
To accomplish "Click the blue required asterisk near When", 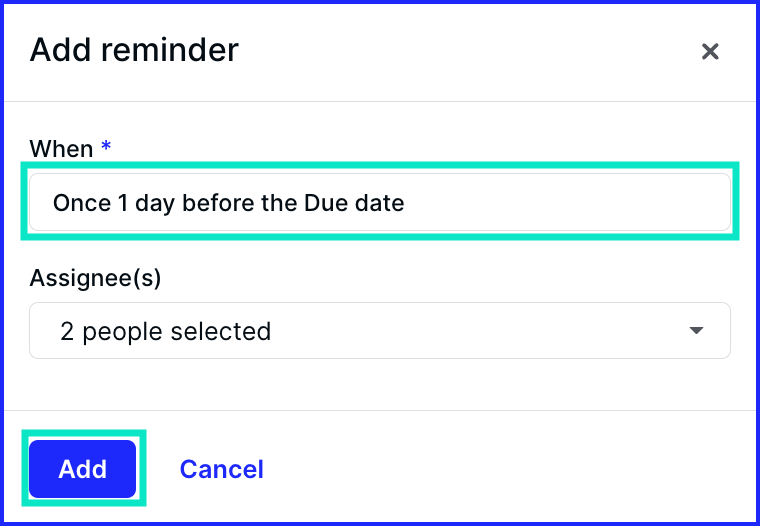I will tap(106, 145).
